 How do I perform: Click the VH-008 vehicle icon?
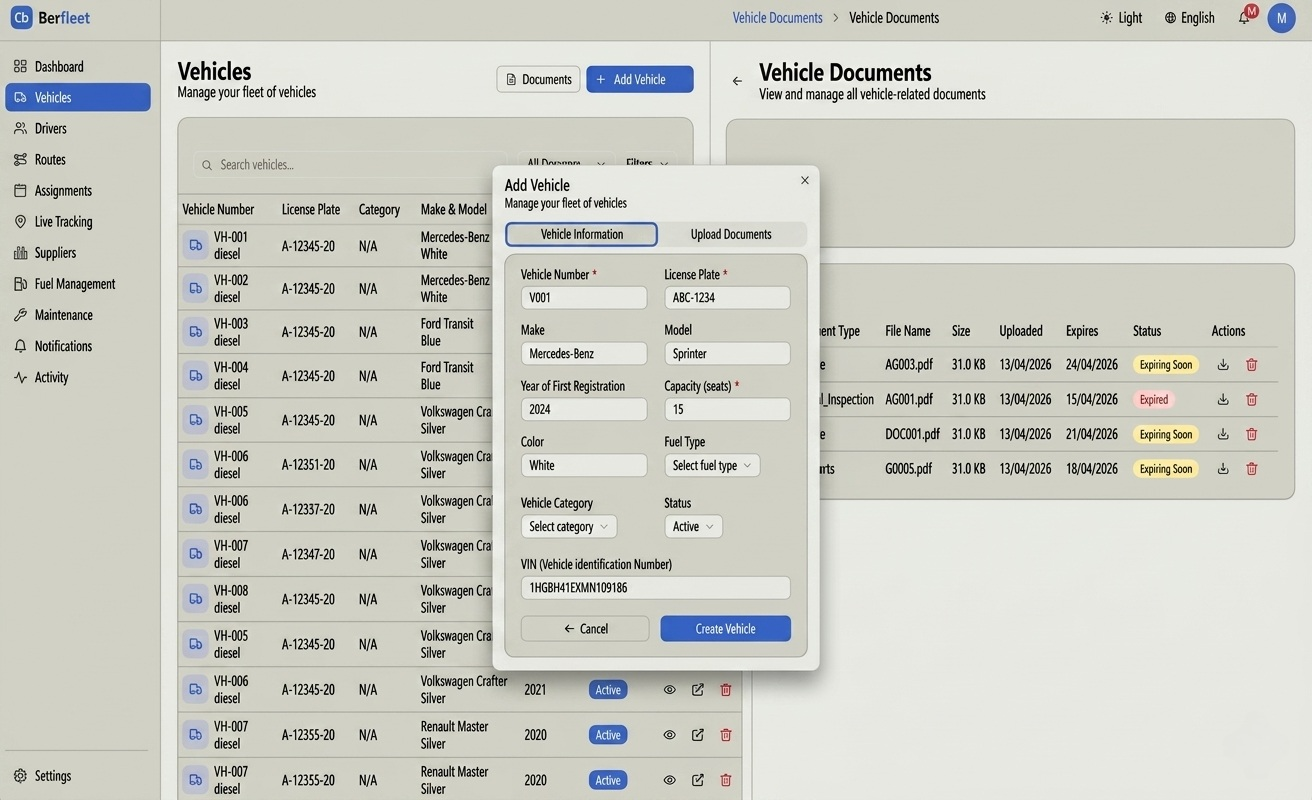point(195,599)
